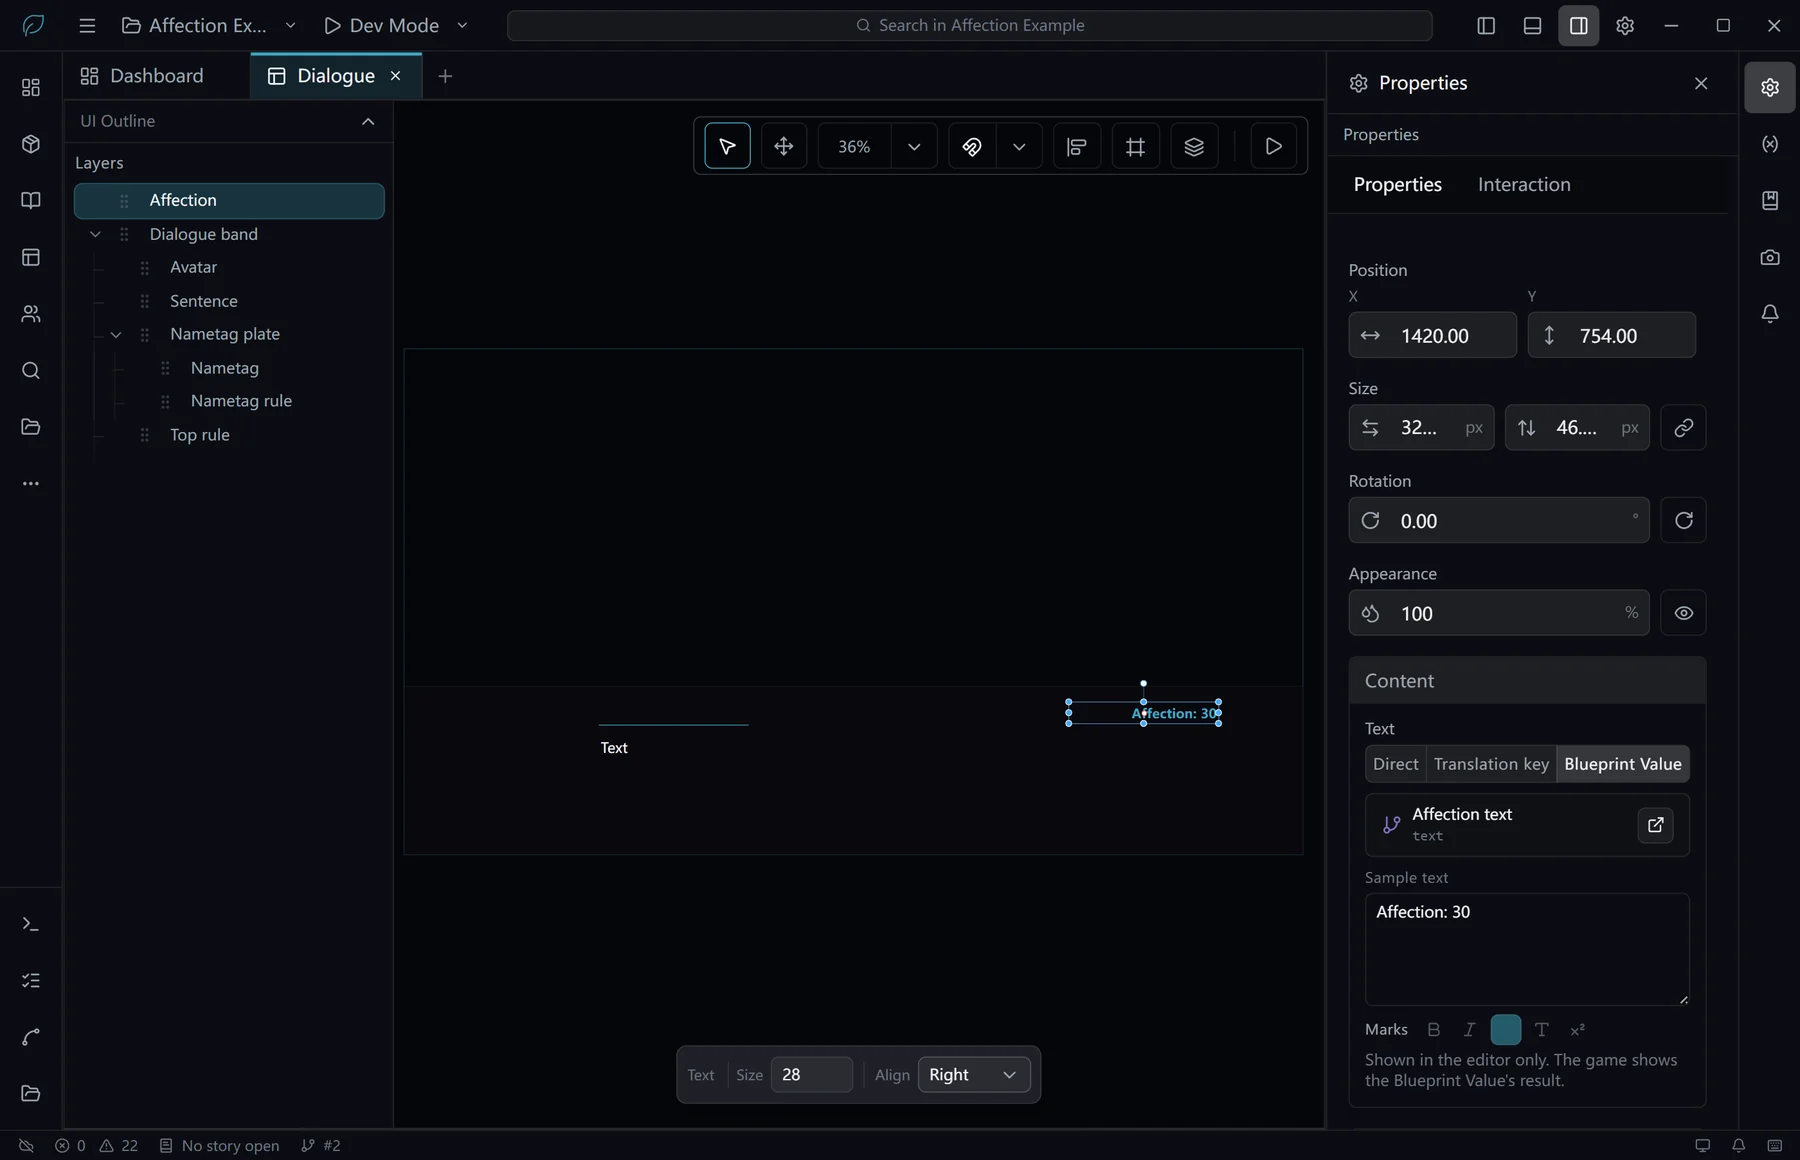Toggle the grid frame icon

click(x=1135, y=146)
